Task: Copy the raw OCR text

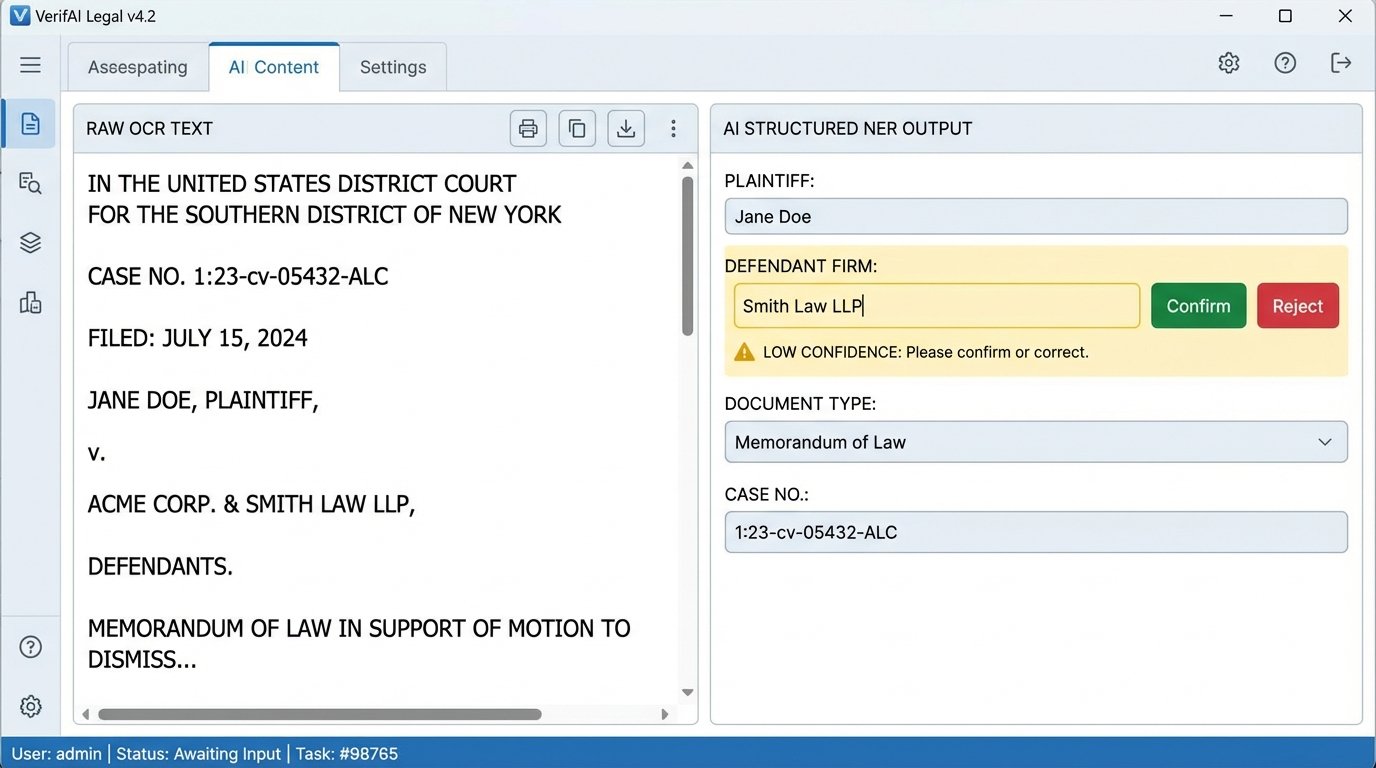Action: click(577, 128)
